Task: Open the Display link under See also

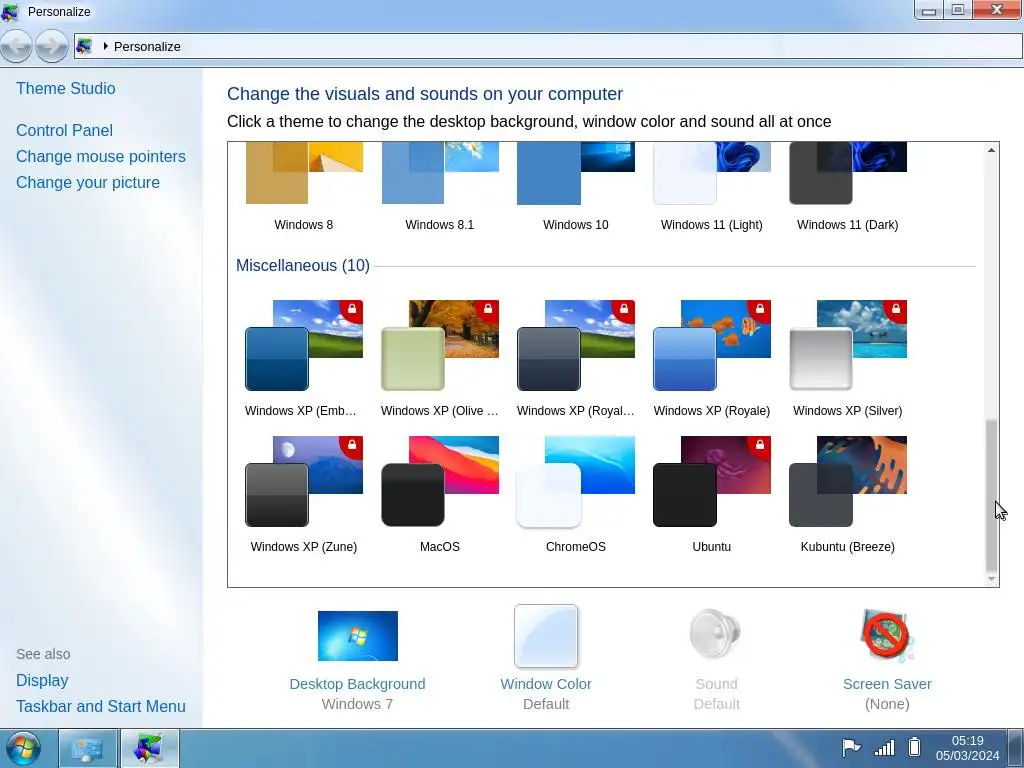Action: [42, 680]
